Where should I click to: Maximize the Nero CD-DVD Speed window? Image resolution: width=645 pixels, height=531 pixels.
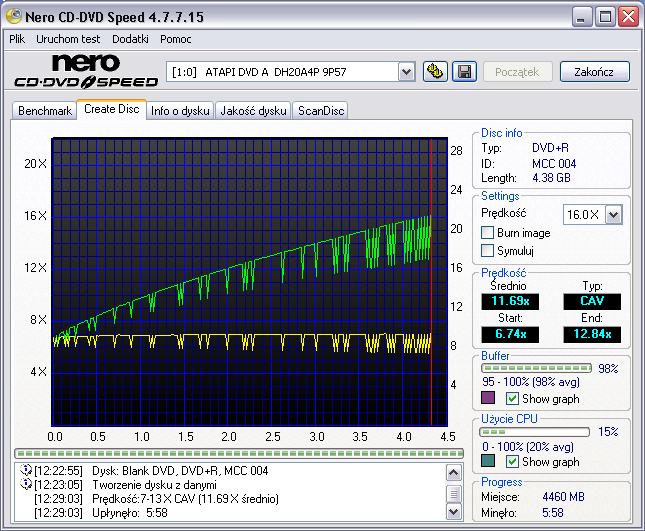click(605, 17)
